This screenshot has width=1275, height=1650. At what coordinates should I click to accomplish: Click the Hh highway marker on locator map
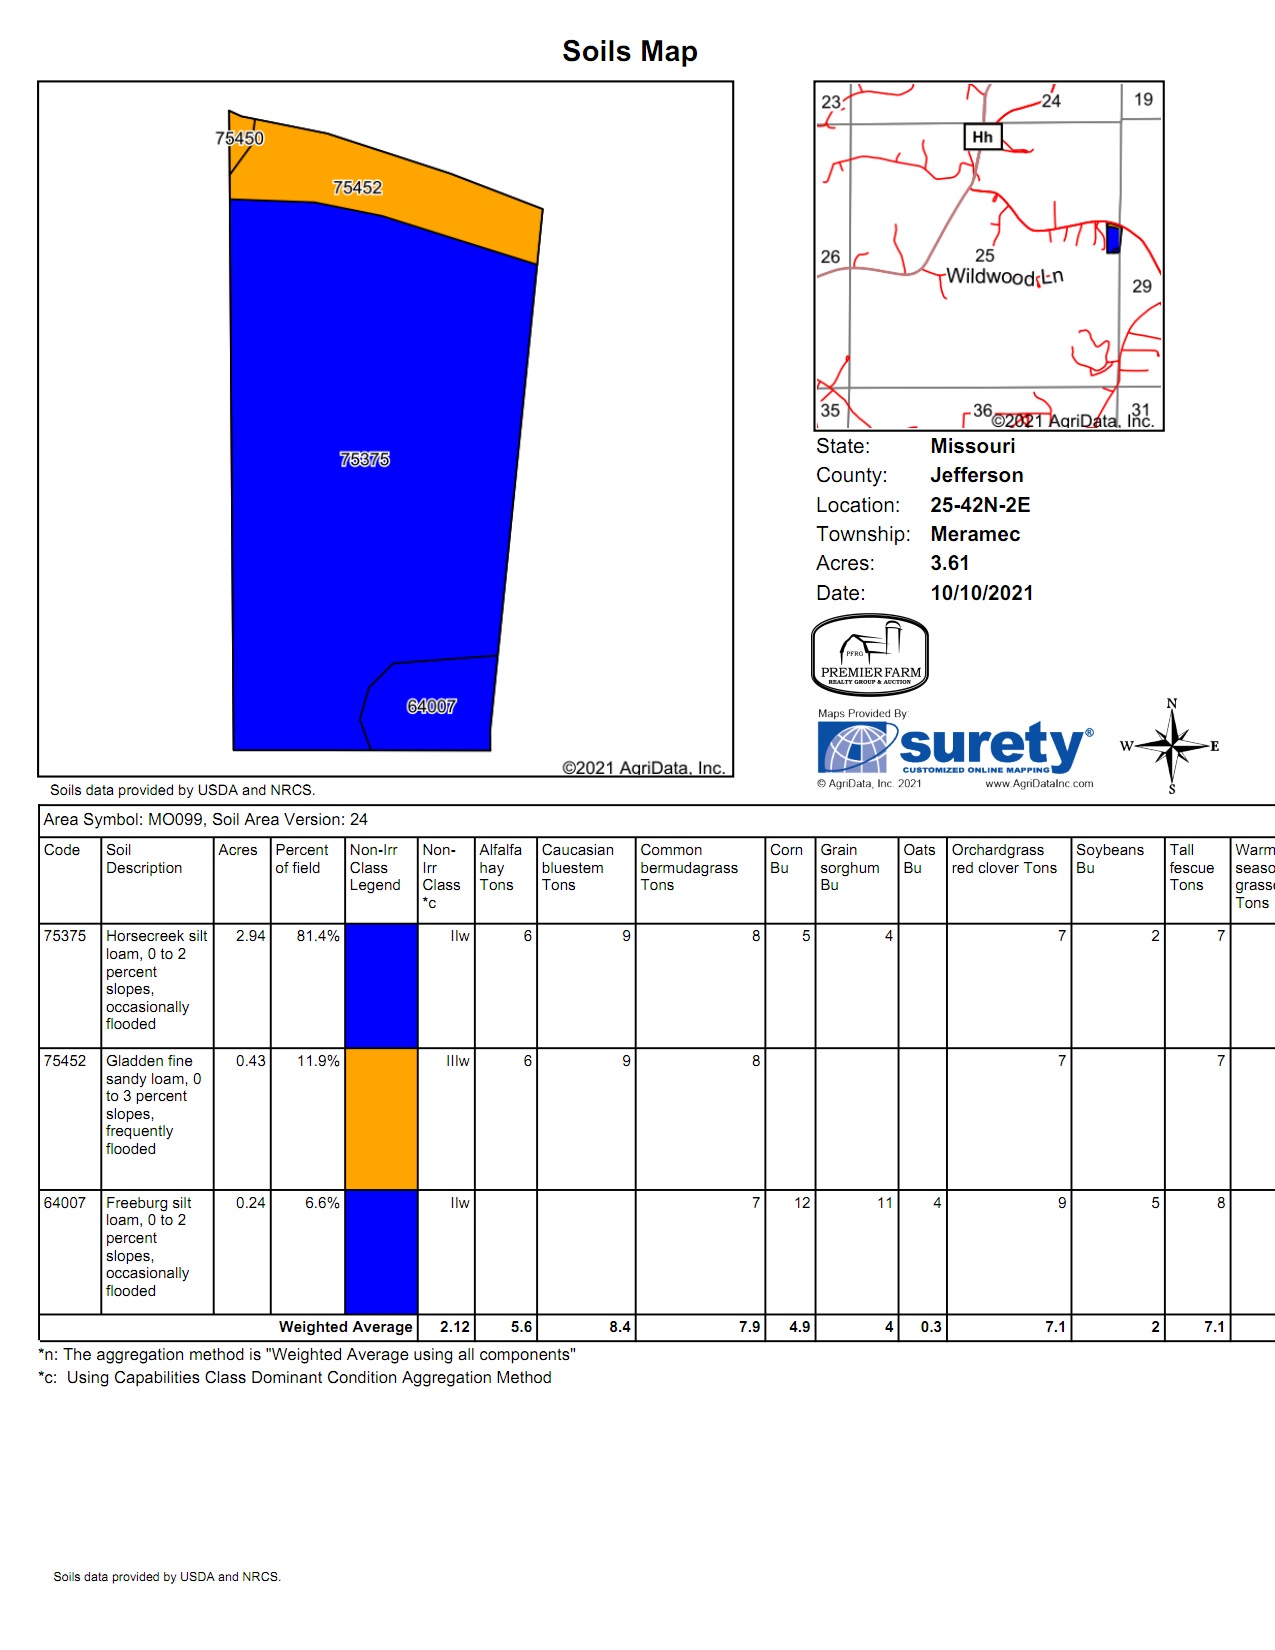(982, 137)
